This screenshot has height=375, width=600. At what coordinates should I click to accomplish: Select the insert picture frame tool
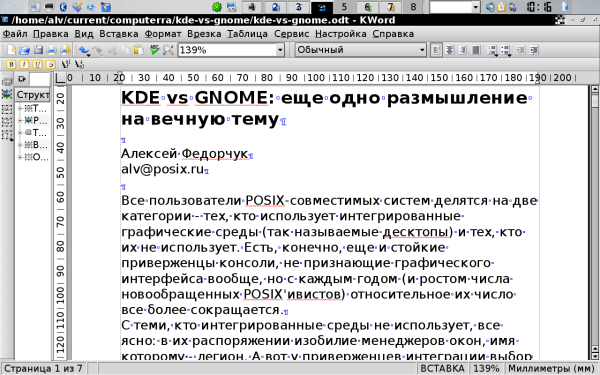coord(7,94)
